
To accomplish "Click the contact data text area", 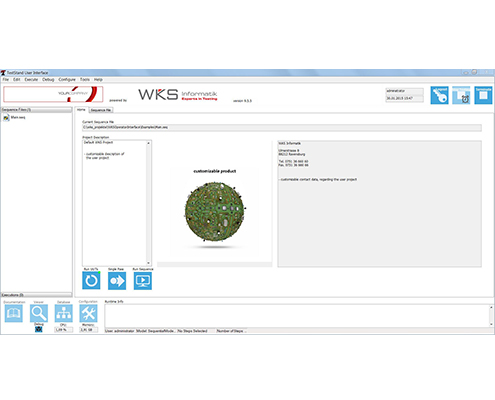I will pos(379,204).
